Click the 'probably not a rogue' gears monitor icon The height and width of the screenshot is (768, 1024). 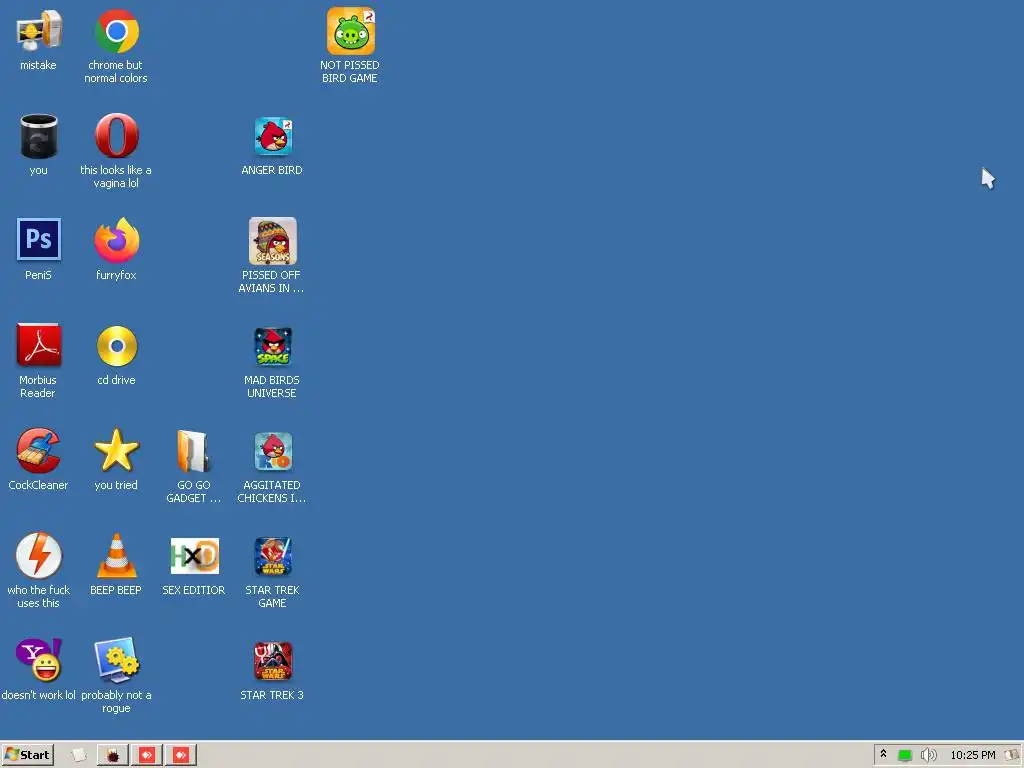116,660
